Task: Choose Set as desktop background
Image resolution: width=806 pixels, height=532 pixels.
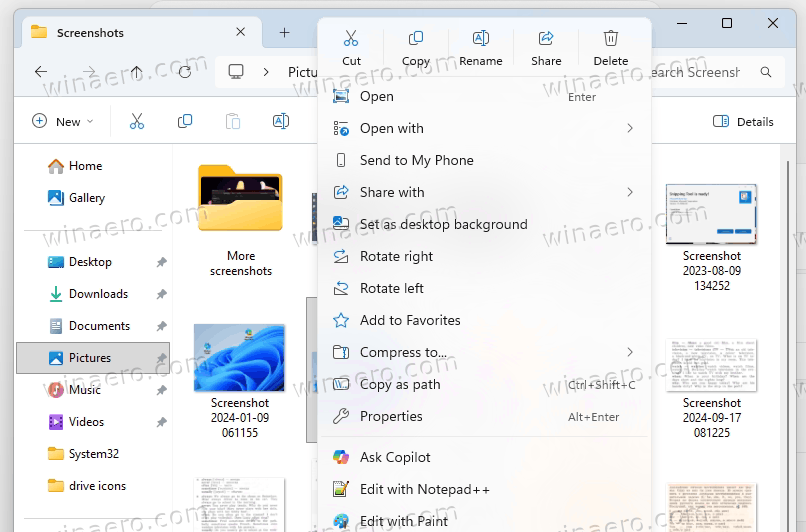Action: coord(443,224)
